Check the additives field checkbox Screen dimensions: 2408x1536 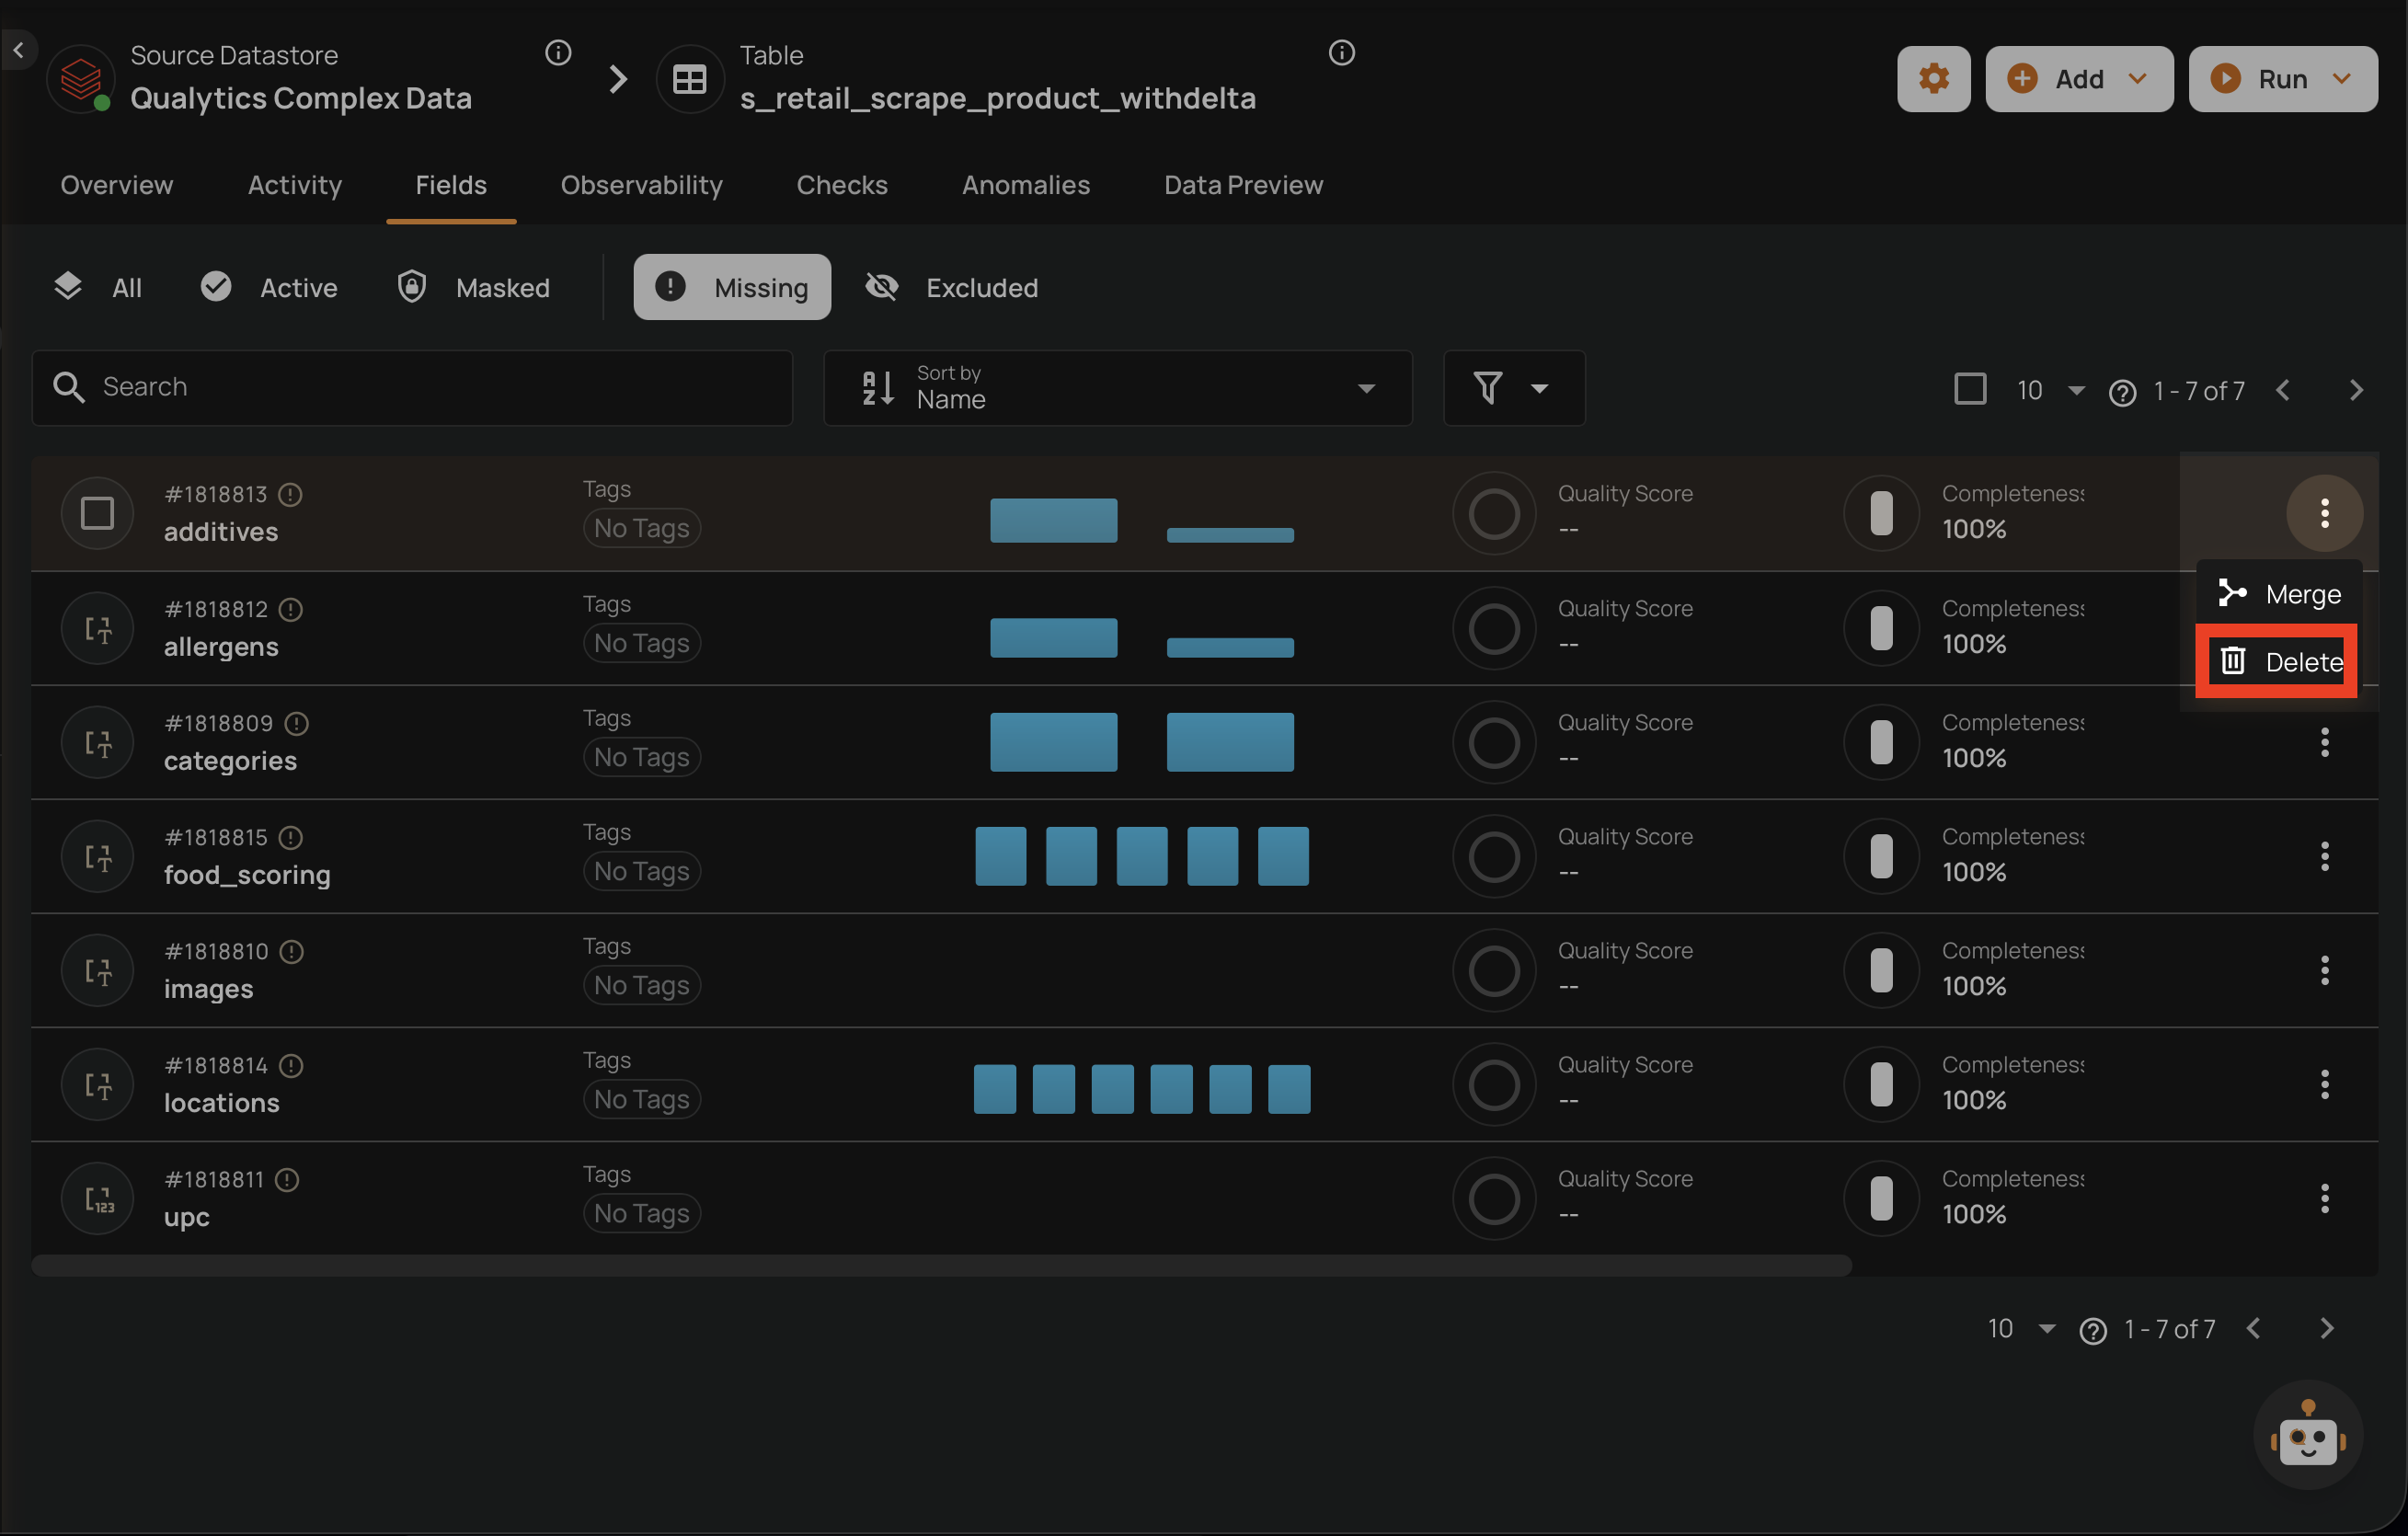(97, 513)
